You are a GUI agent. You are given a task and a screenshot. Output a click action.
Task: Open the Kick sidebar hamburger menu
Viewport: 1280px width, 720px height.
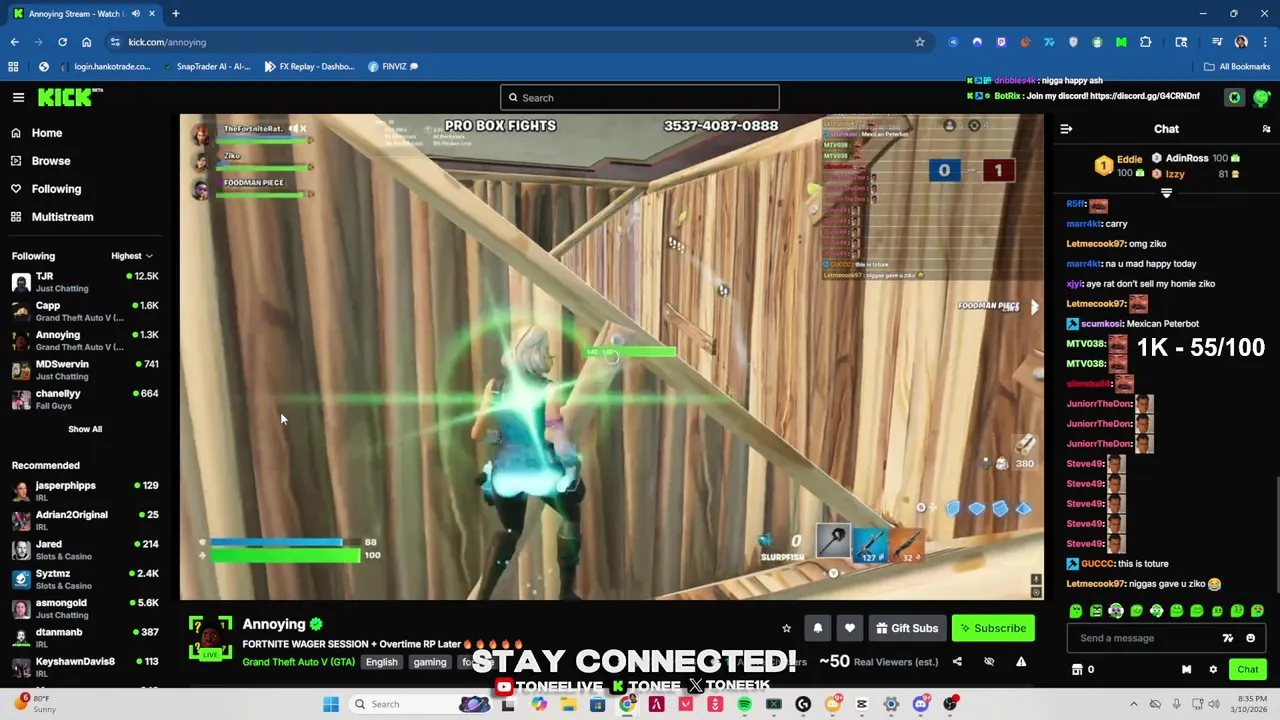point(18,97)
